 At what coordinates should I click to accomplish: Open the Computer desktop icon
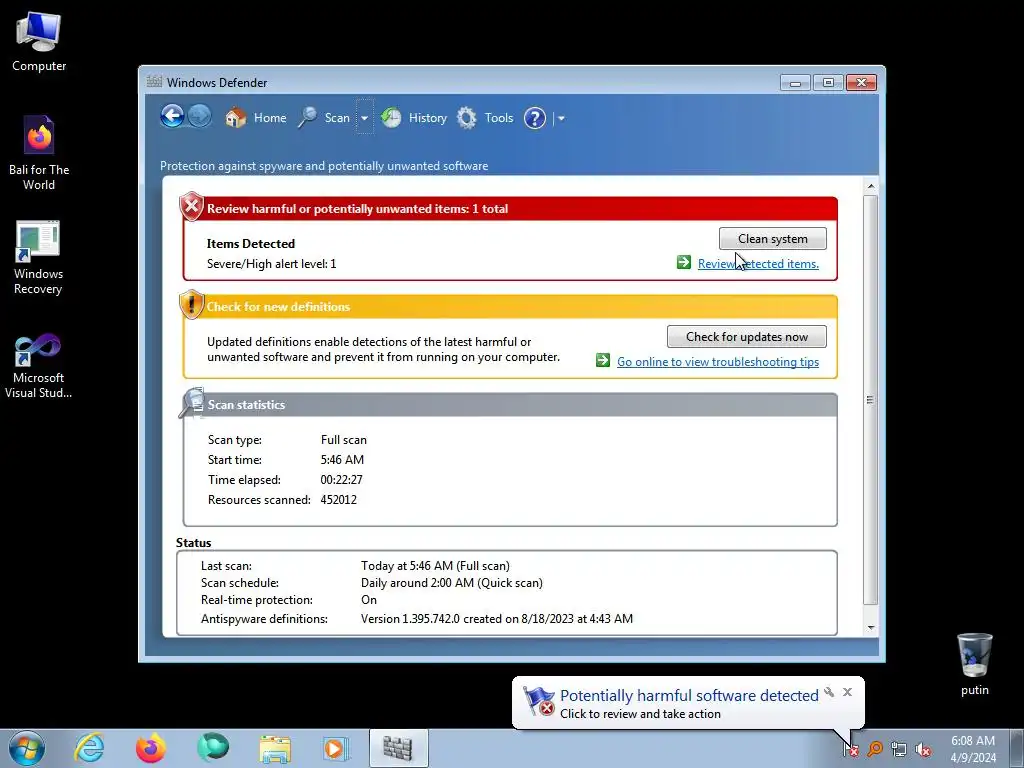(39, 41)
